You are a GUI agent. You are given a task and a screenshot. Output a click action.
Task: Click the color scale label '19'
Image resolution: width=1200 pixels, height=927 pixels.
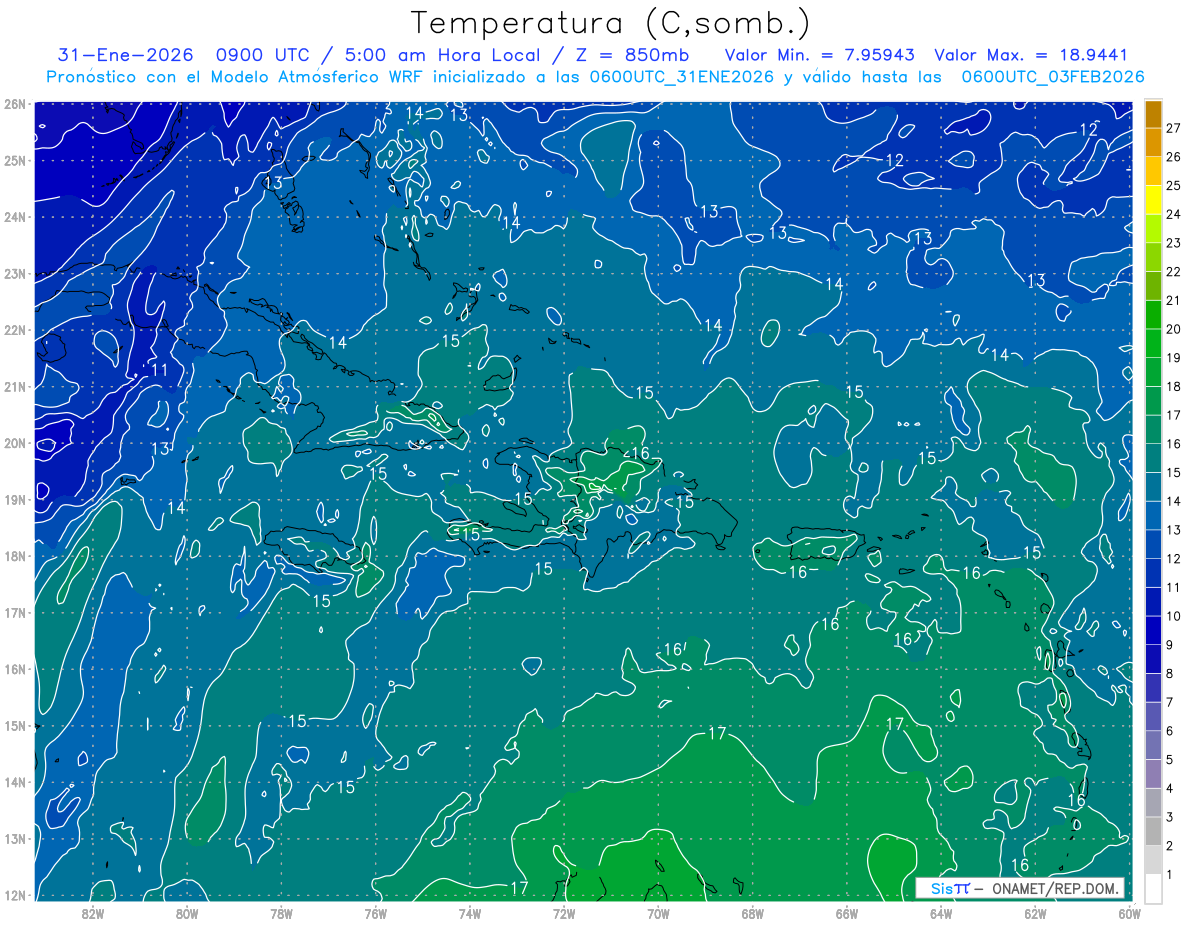[x=1173, y=358]
